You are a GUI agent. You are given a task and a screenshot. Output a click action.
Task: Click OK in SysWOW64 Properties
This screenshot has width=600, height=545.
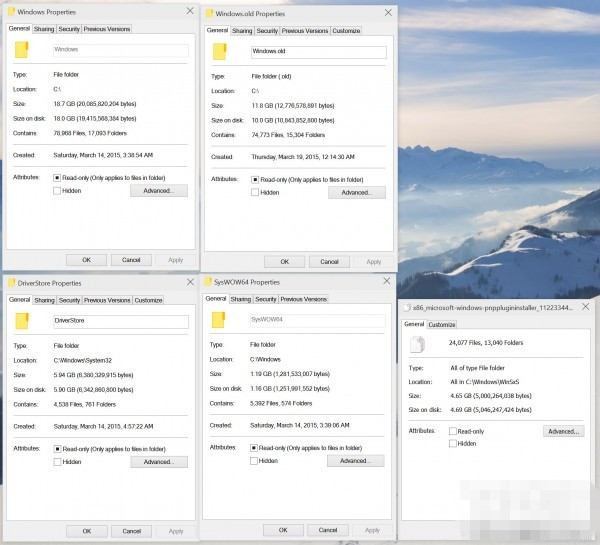click(284, 530)
